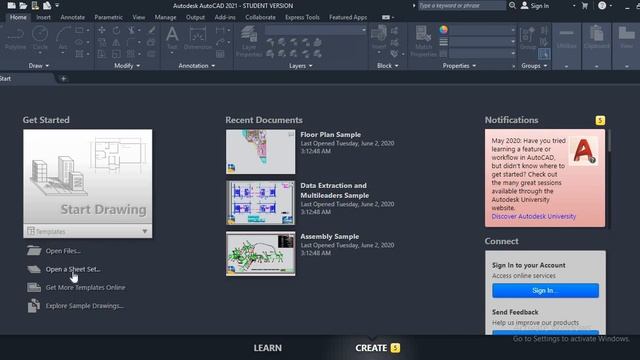This screenshot has height=360, width=640.
Task: Switch to the Insert ribbon tab
Action: 43,17
